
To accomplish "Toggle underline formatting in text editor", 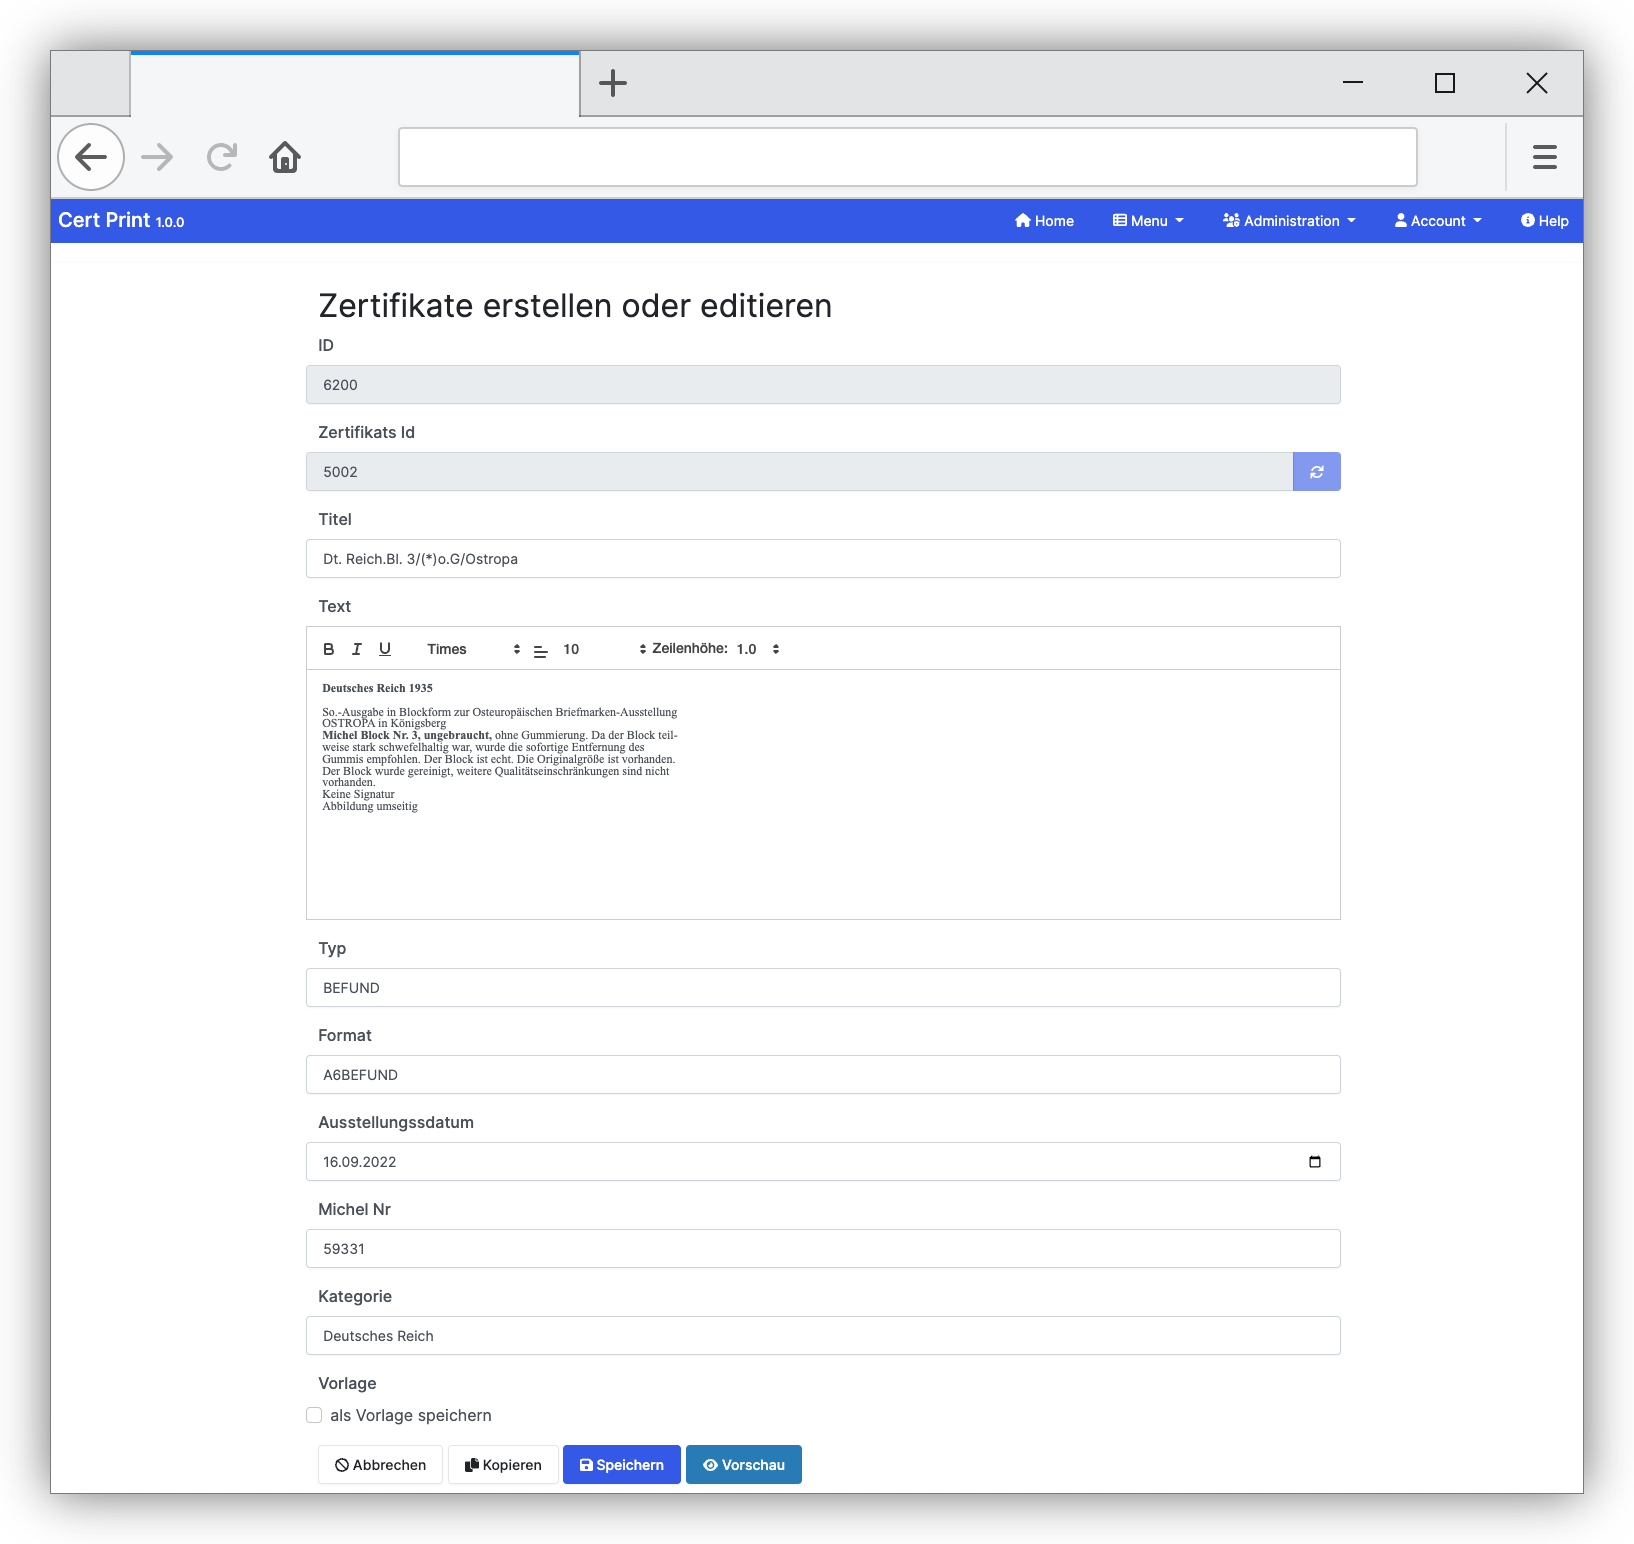I will point(385,649).
